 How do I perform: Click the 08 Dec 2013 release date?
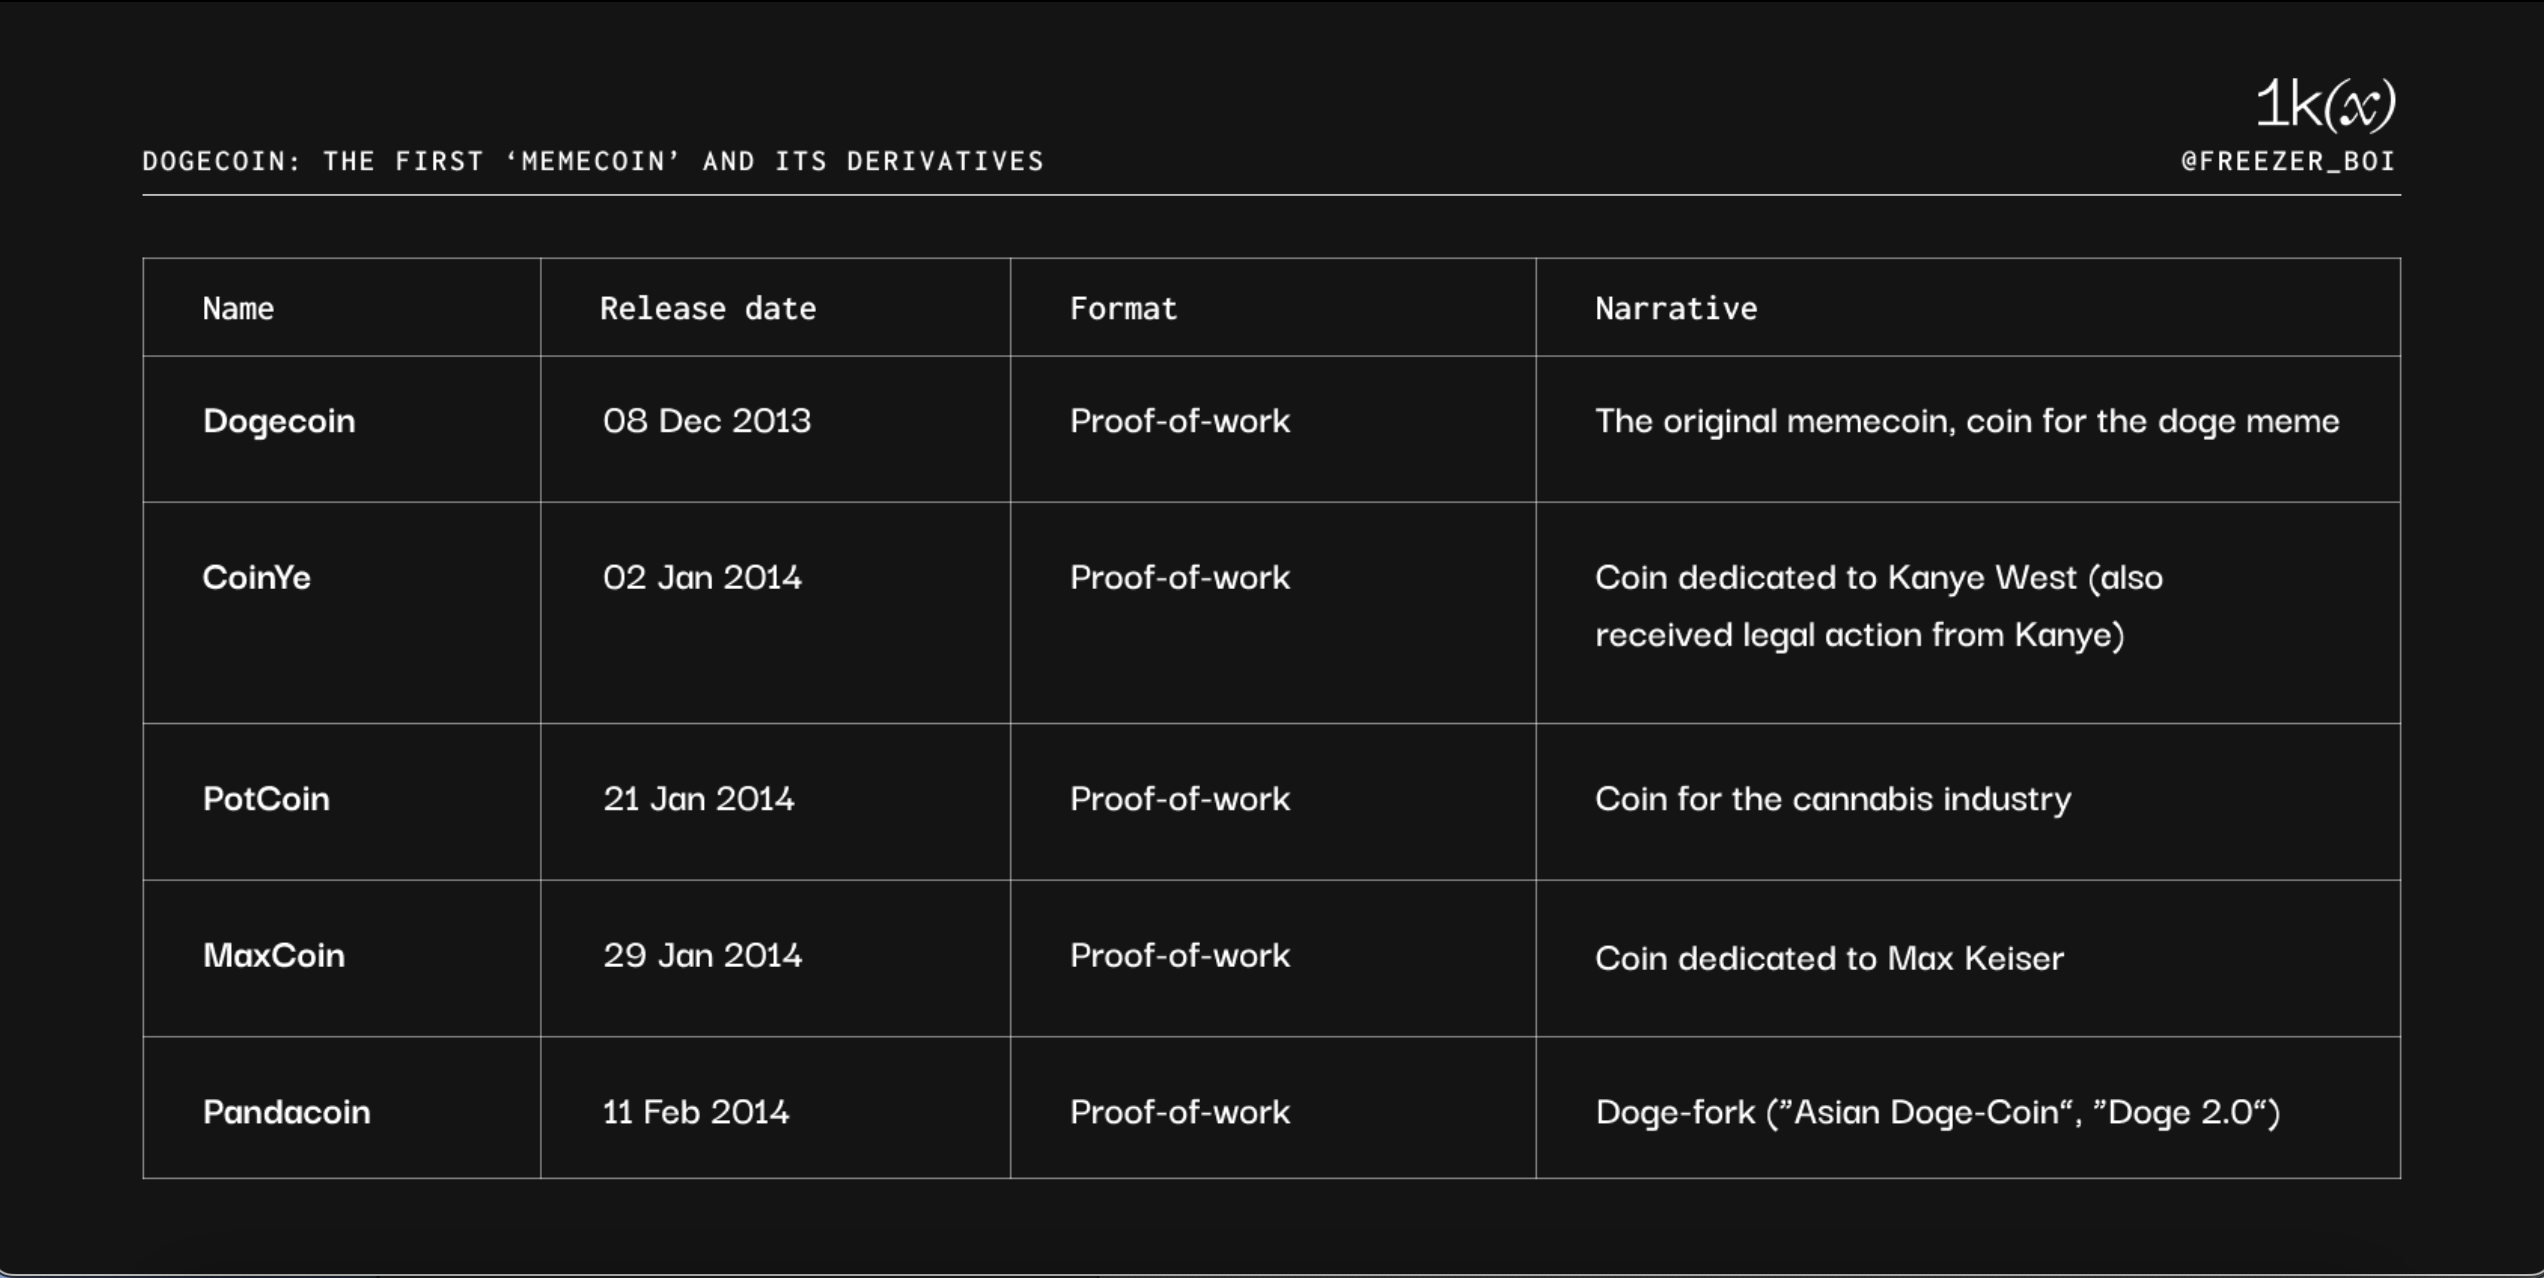coord(707,421)
